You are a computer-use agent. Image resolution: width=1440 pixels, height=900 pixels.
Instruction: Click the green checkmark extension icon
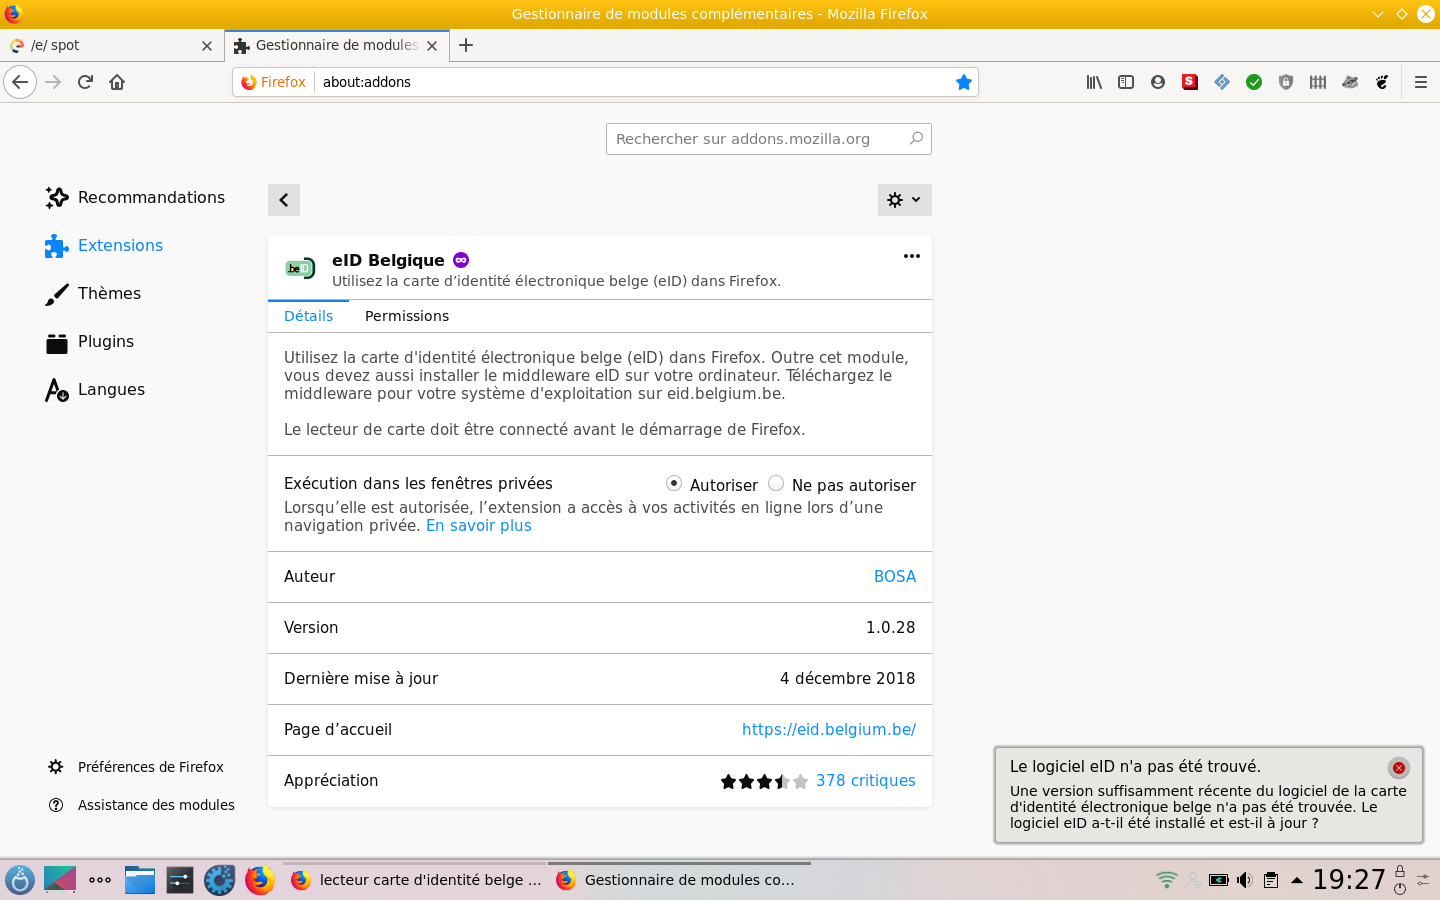1254,82
